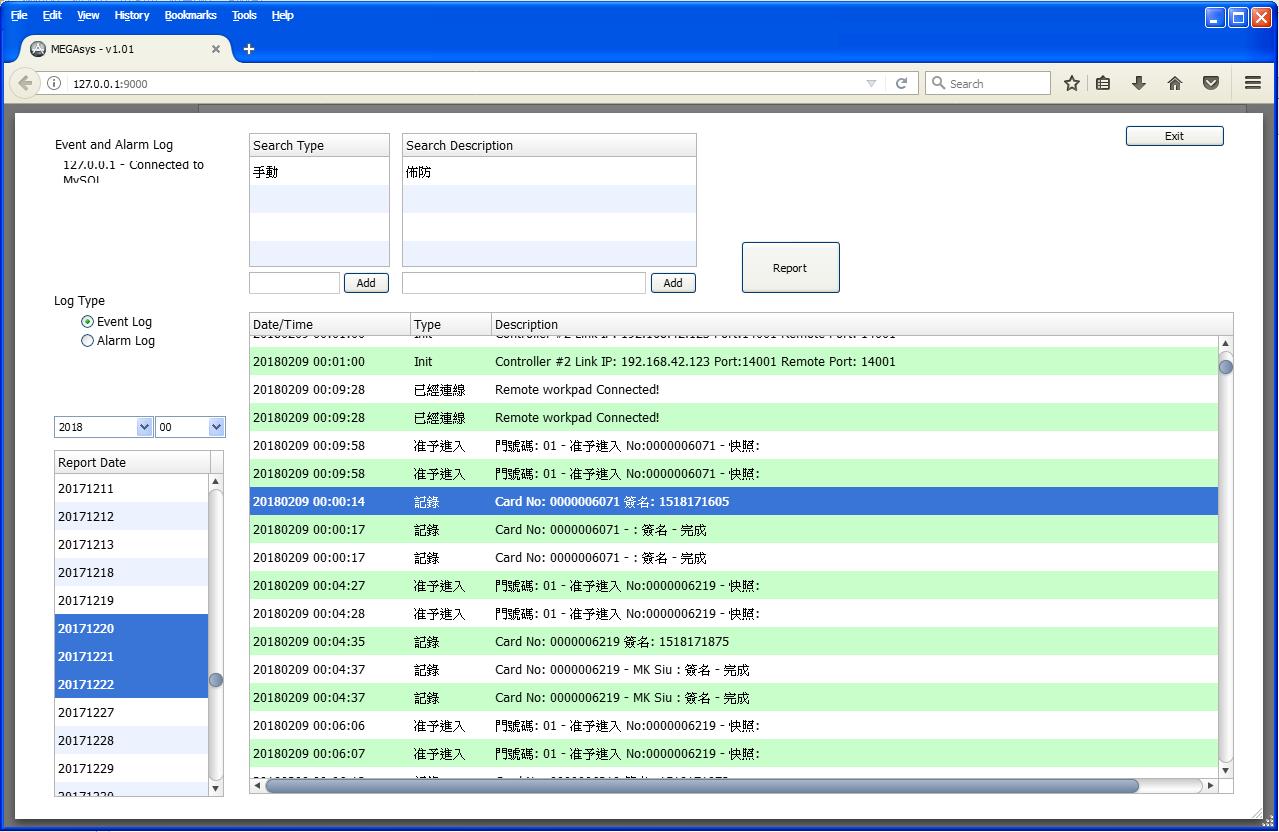Reload the page with the refresh icon

pyautogui.click(x=901, y=84)
